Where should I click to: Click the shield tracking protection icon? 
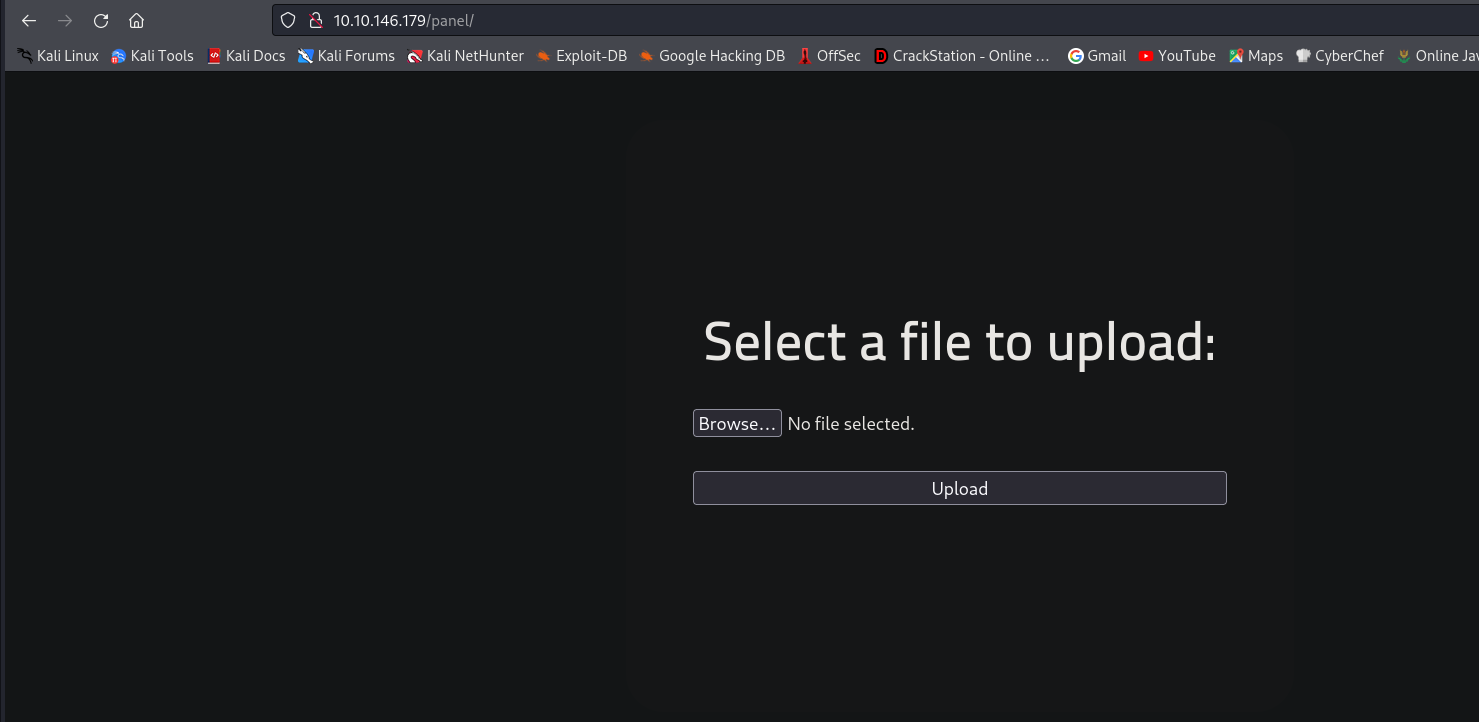[288, 21]
